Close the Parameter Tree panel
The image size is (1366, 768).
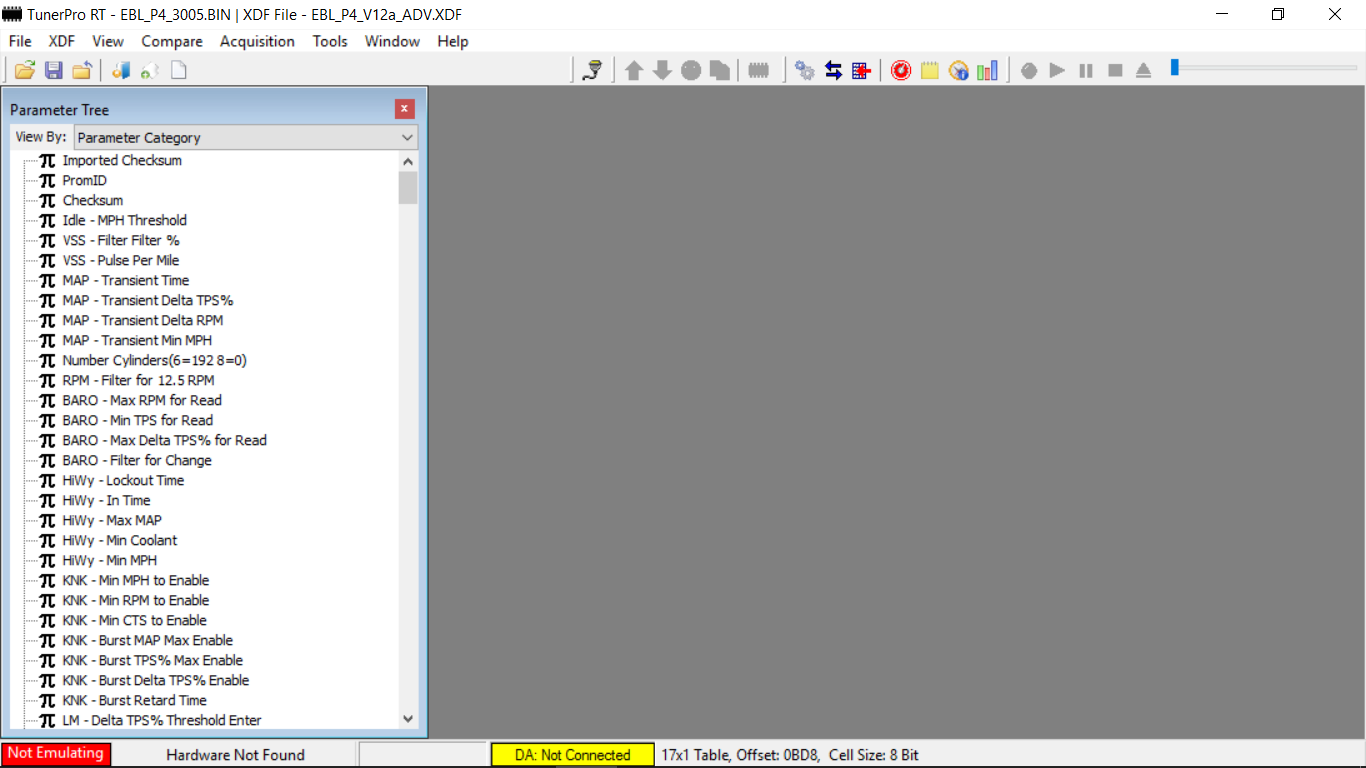pos(404,109)
